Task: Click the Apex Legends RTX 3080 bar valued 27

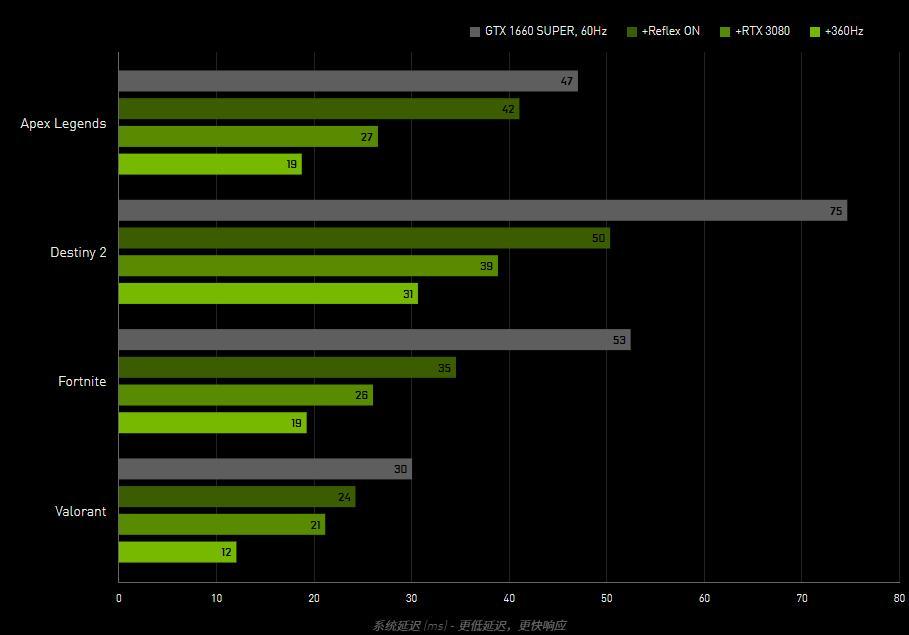Action: point(248,136)
